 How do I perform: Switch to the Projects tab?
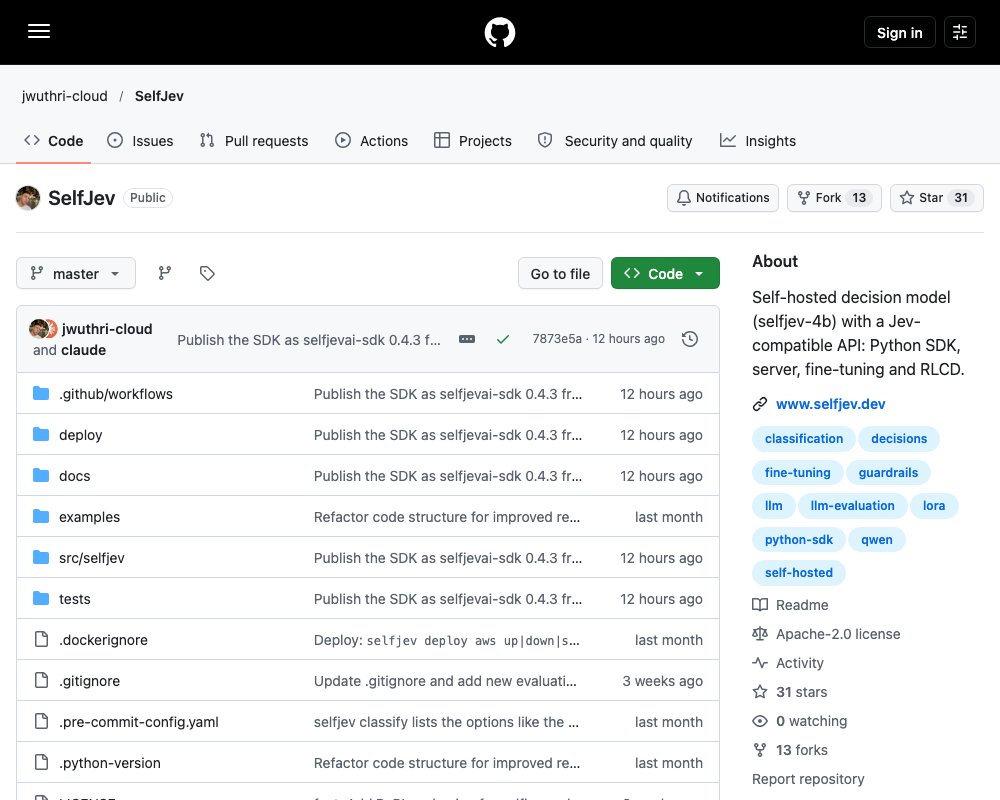[473, 141]
